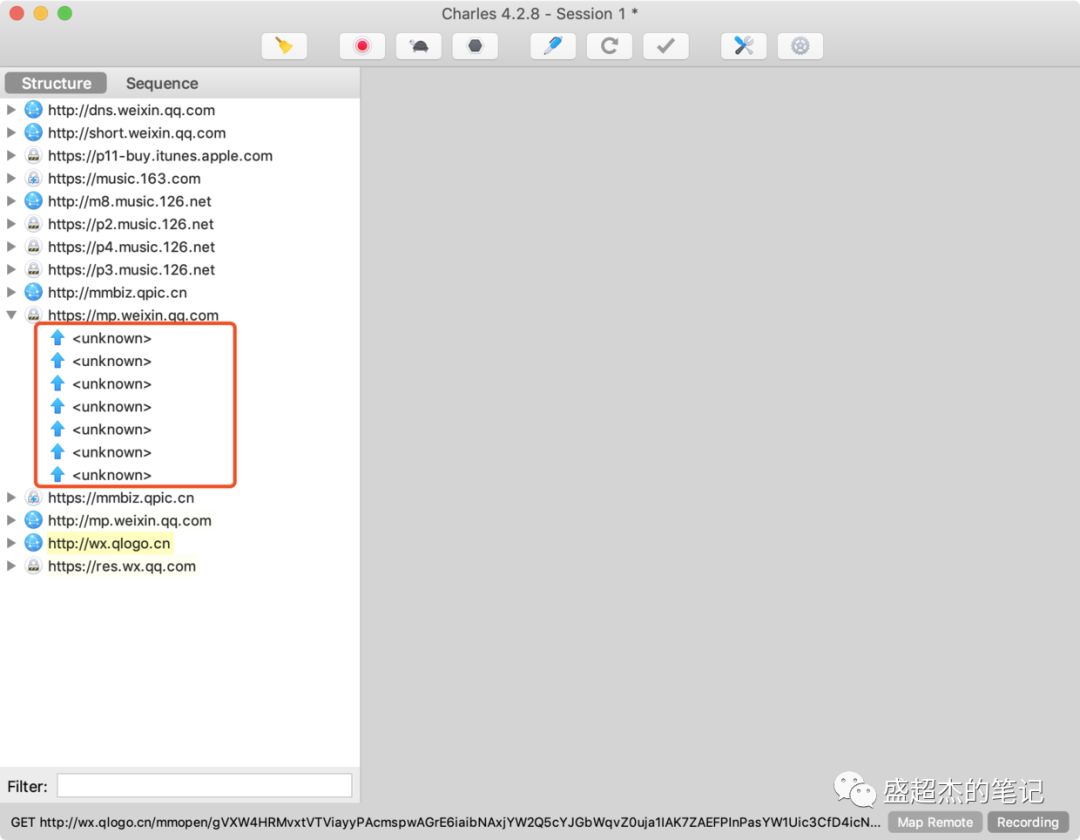Select the https://res.wx.qq.com host label
Image resolution: width=1080 pixels, height=840 pixels.
tap(122, 566)
